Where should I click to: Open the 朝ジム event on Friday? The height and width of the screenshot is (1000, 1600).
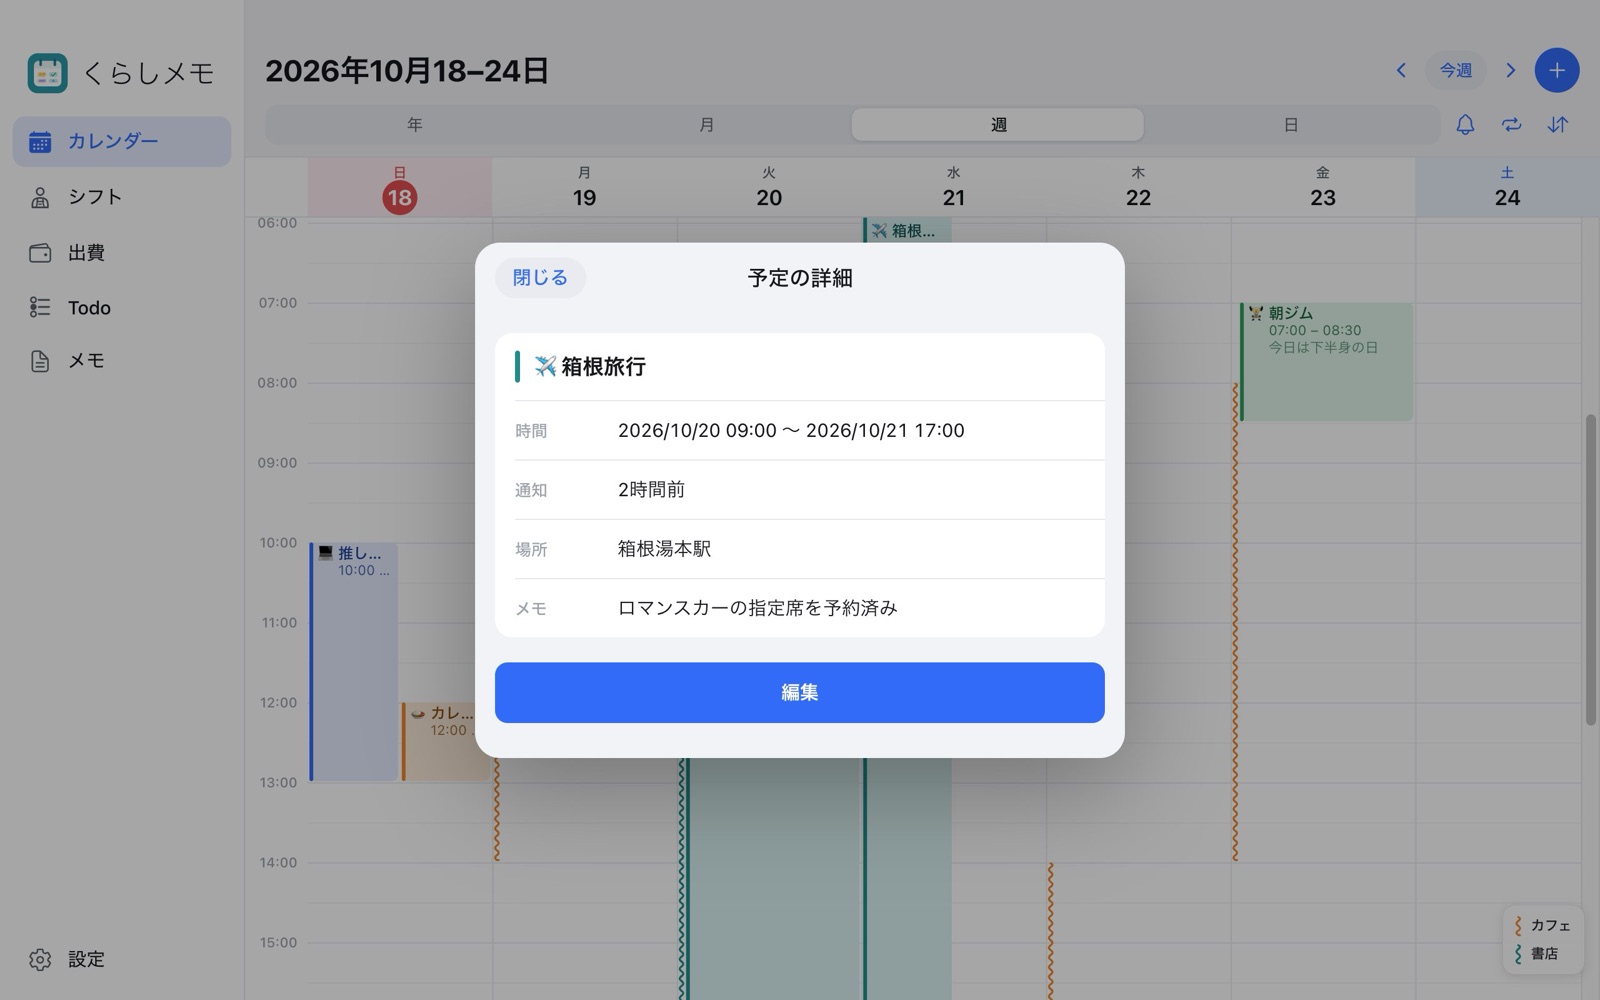1326,362
